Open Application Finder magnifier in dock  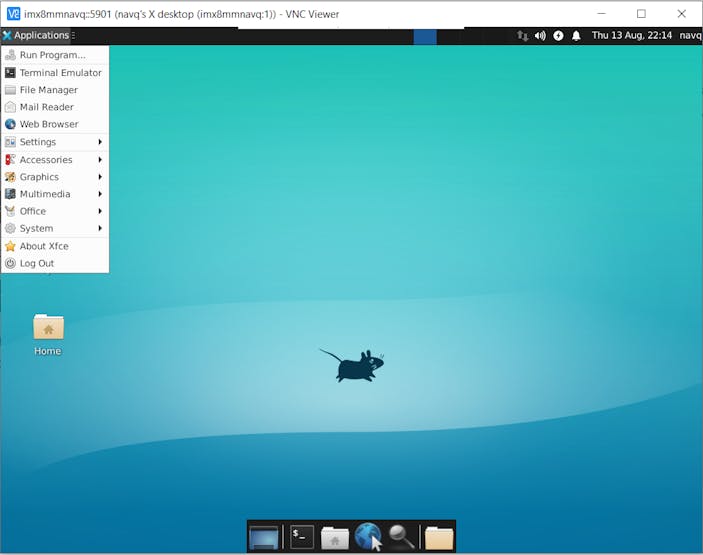pyautogui.click(x=401, y=537)
